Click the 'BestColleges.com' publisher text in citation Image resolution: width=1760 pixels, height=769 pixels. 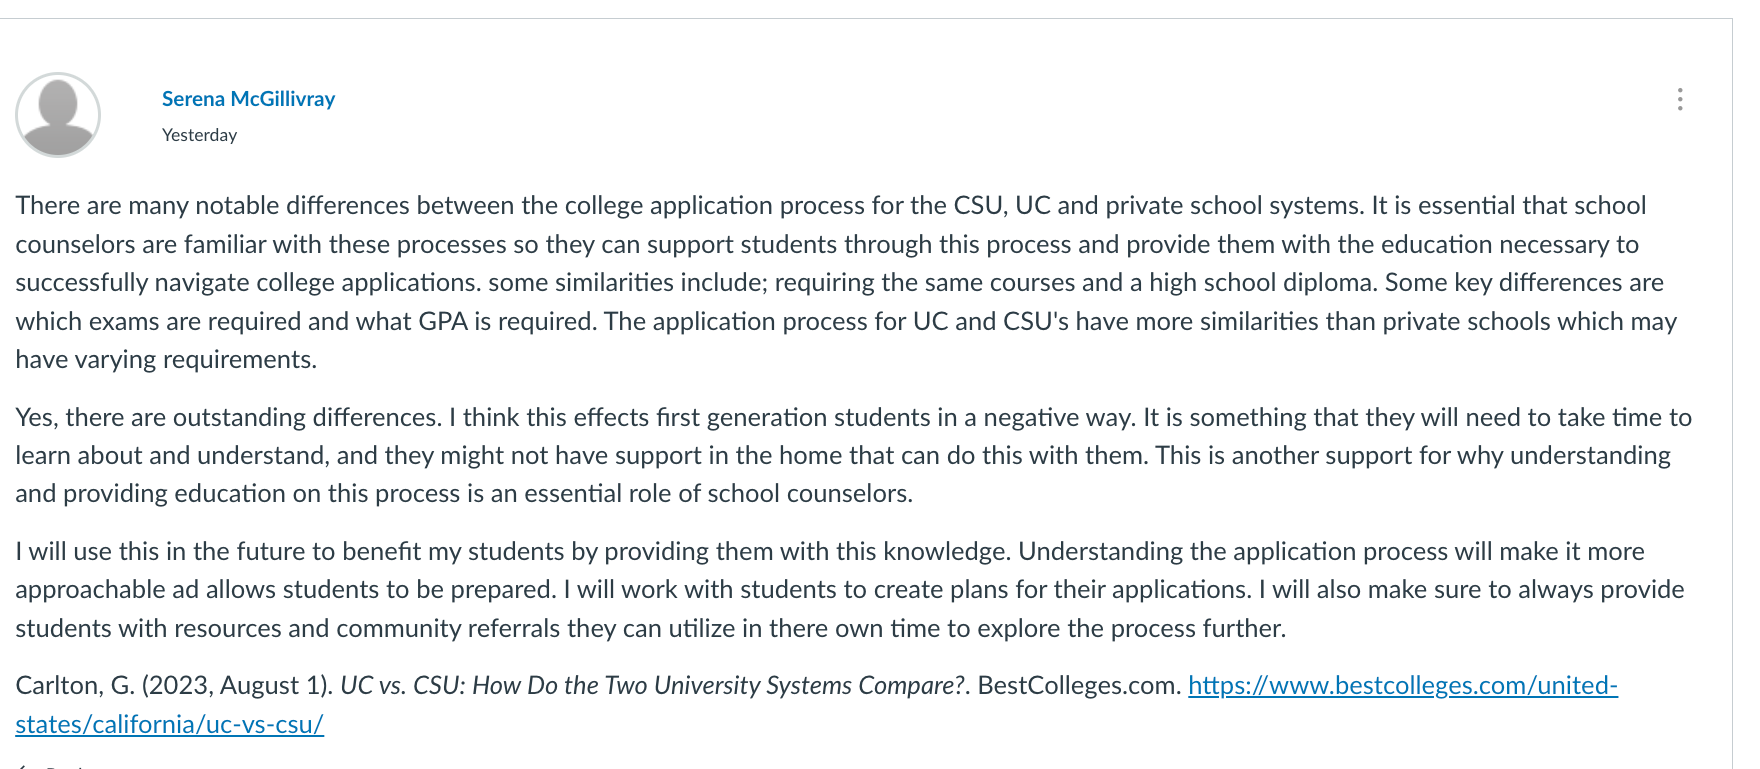coord(1079,685)
